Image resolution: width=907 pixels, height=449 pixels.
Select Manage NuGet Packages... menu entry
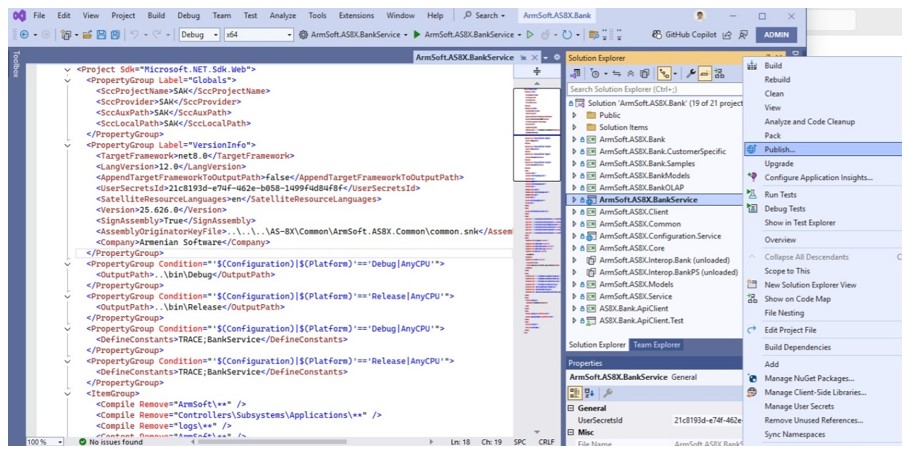[x=810, y=378]
